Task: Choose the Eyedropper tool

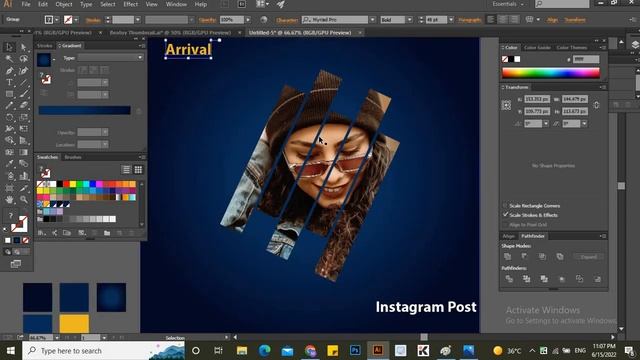Action: pos(9,164)
